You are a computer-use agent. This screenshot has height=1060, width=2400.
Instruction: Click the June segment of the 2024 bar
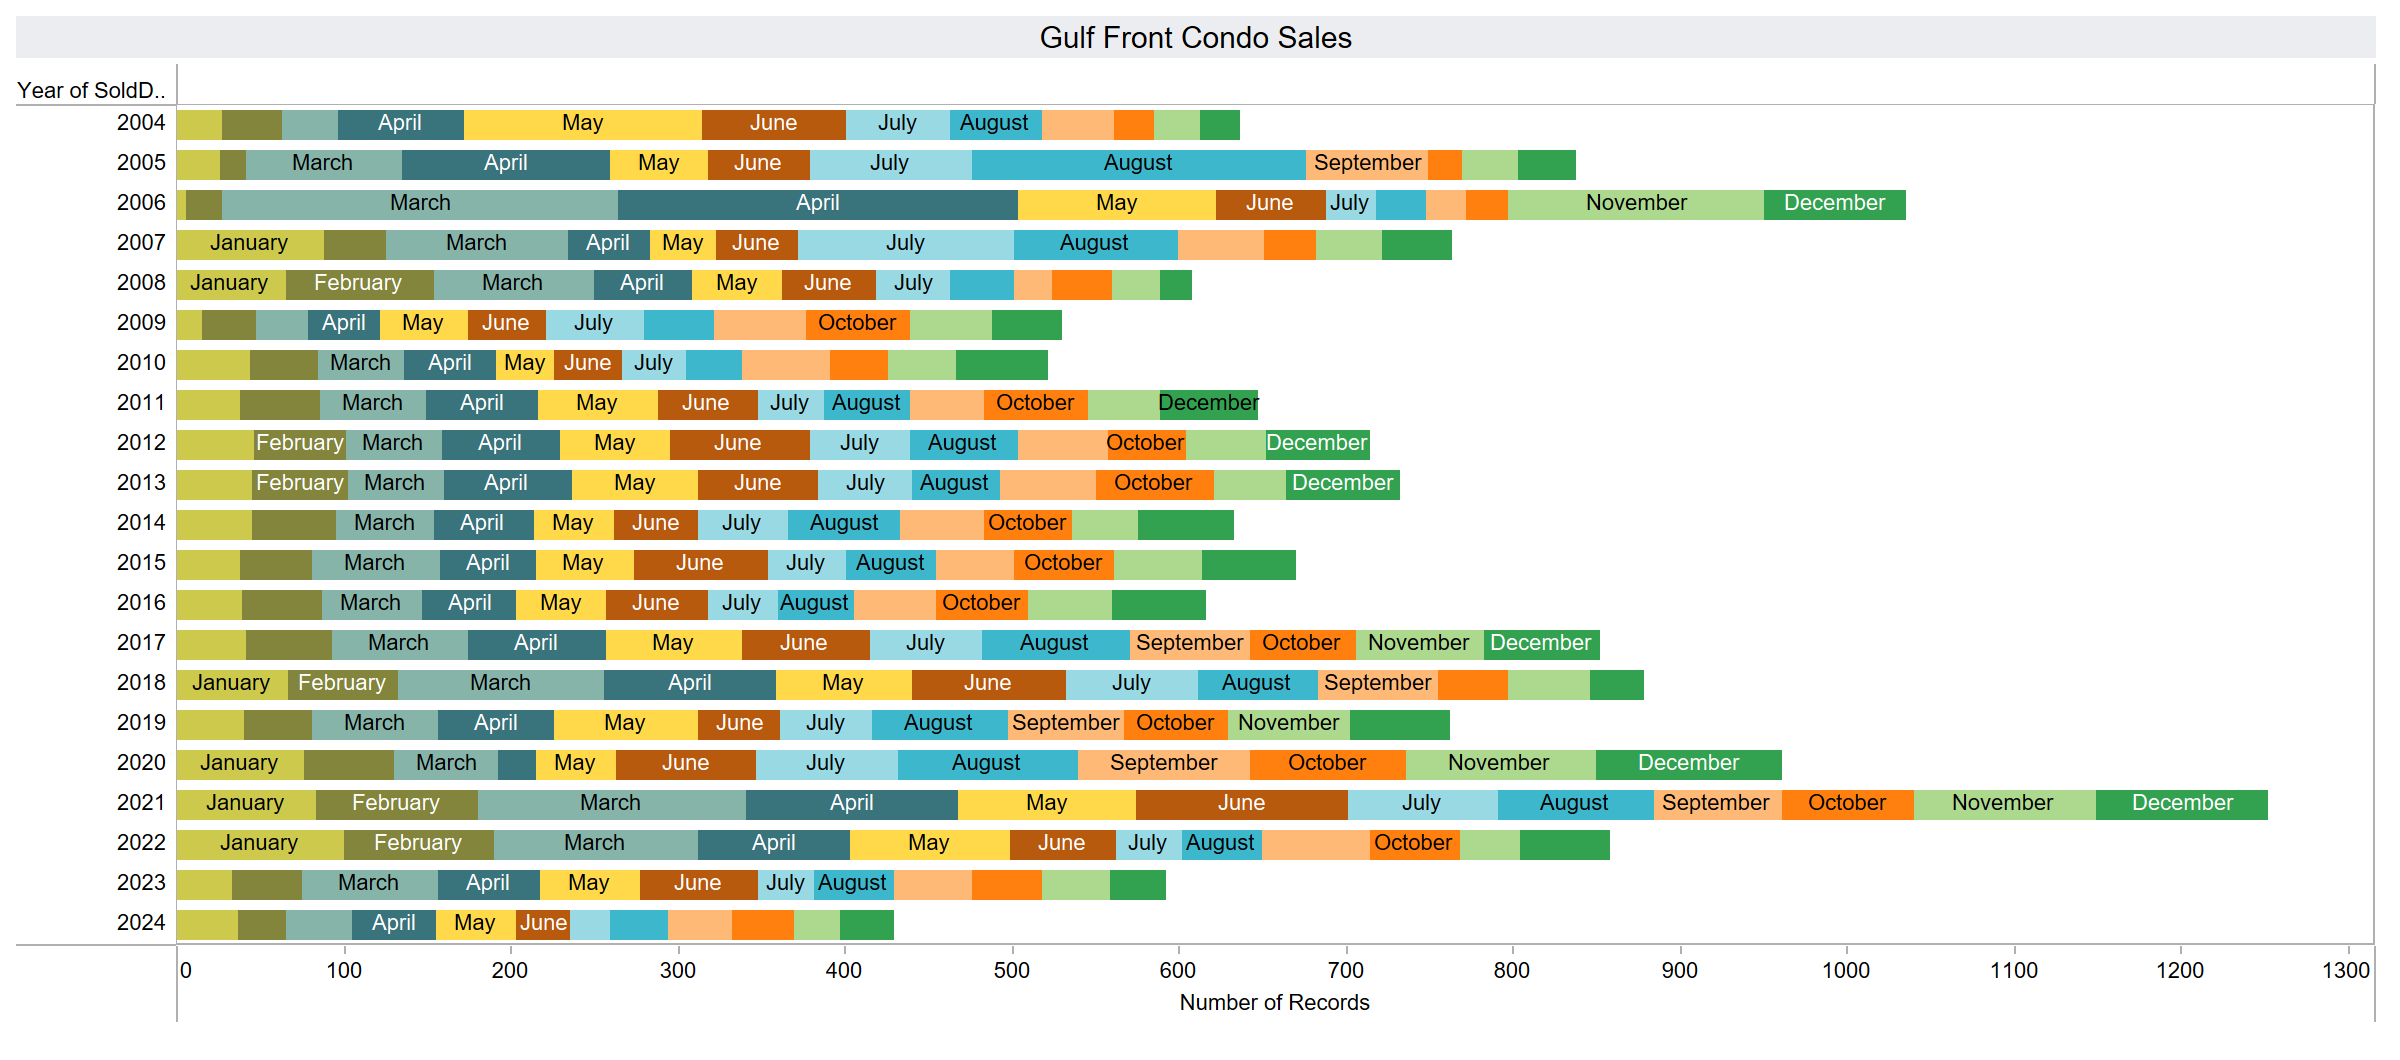point(543,924)
